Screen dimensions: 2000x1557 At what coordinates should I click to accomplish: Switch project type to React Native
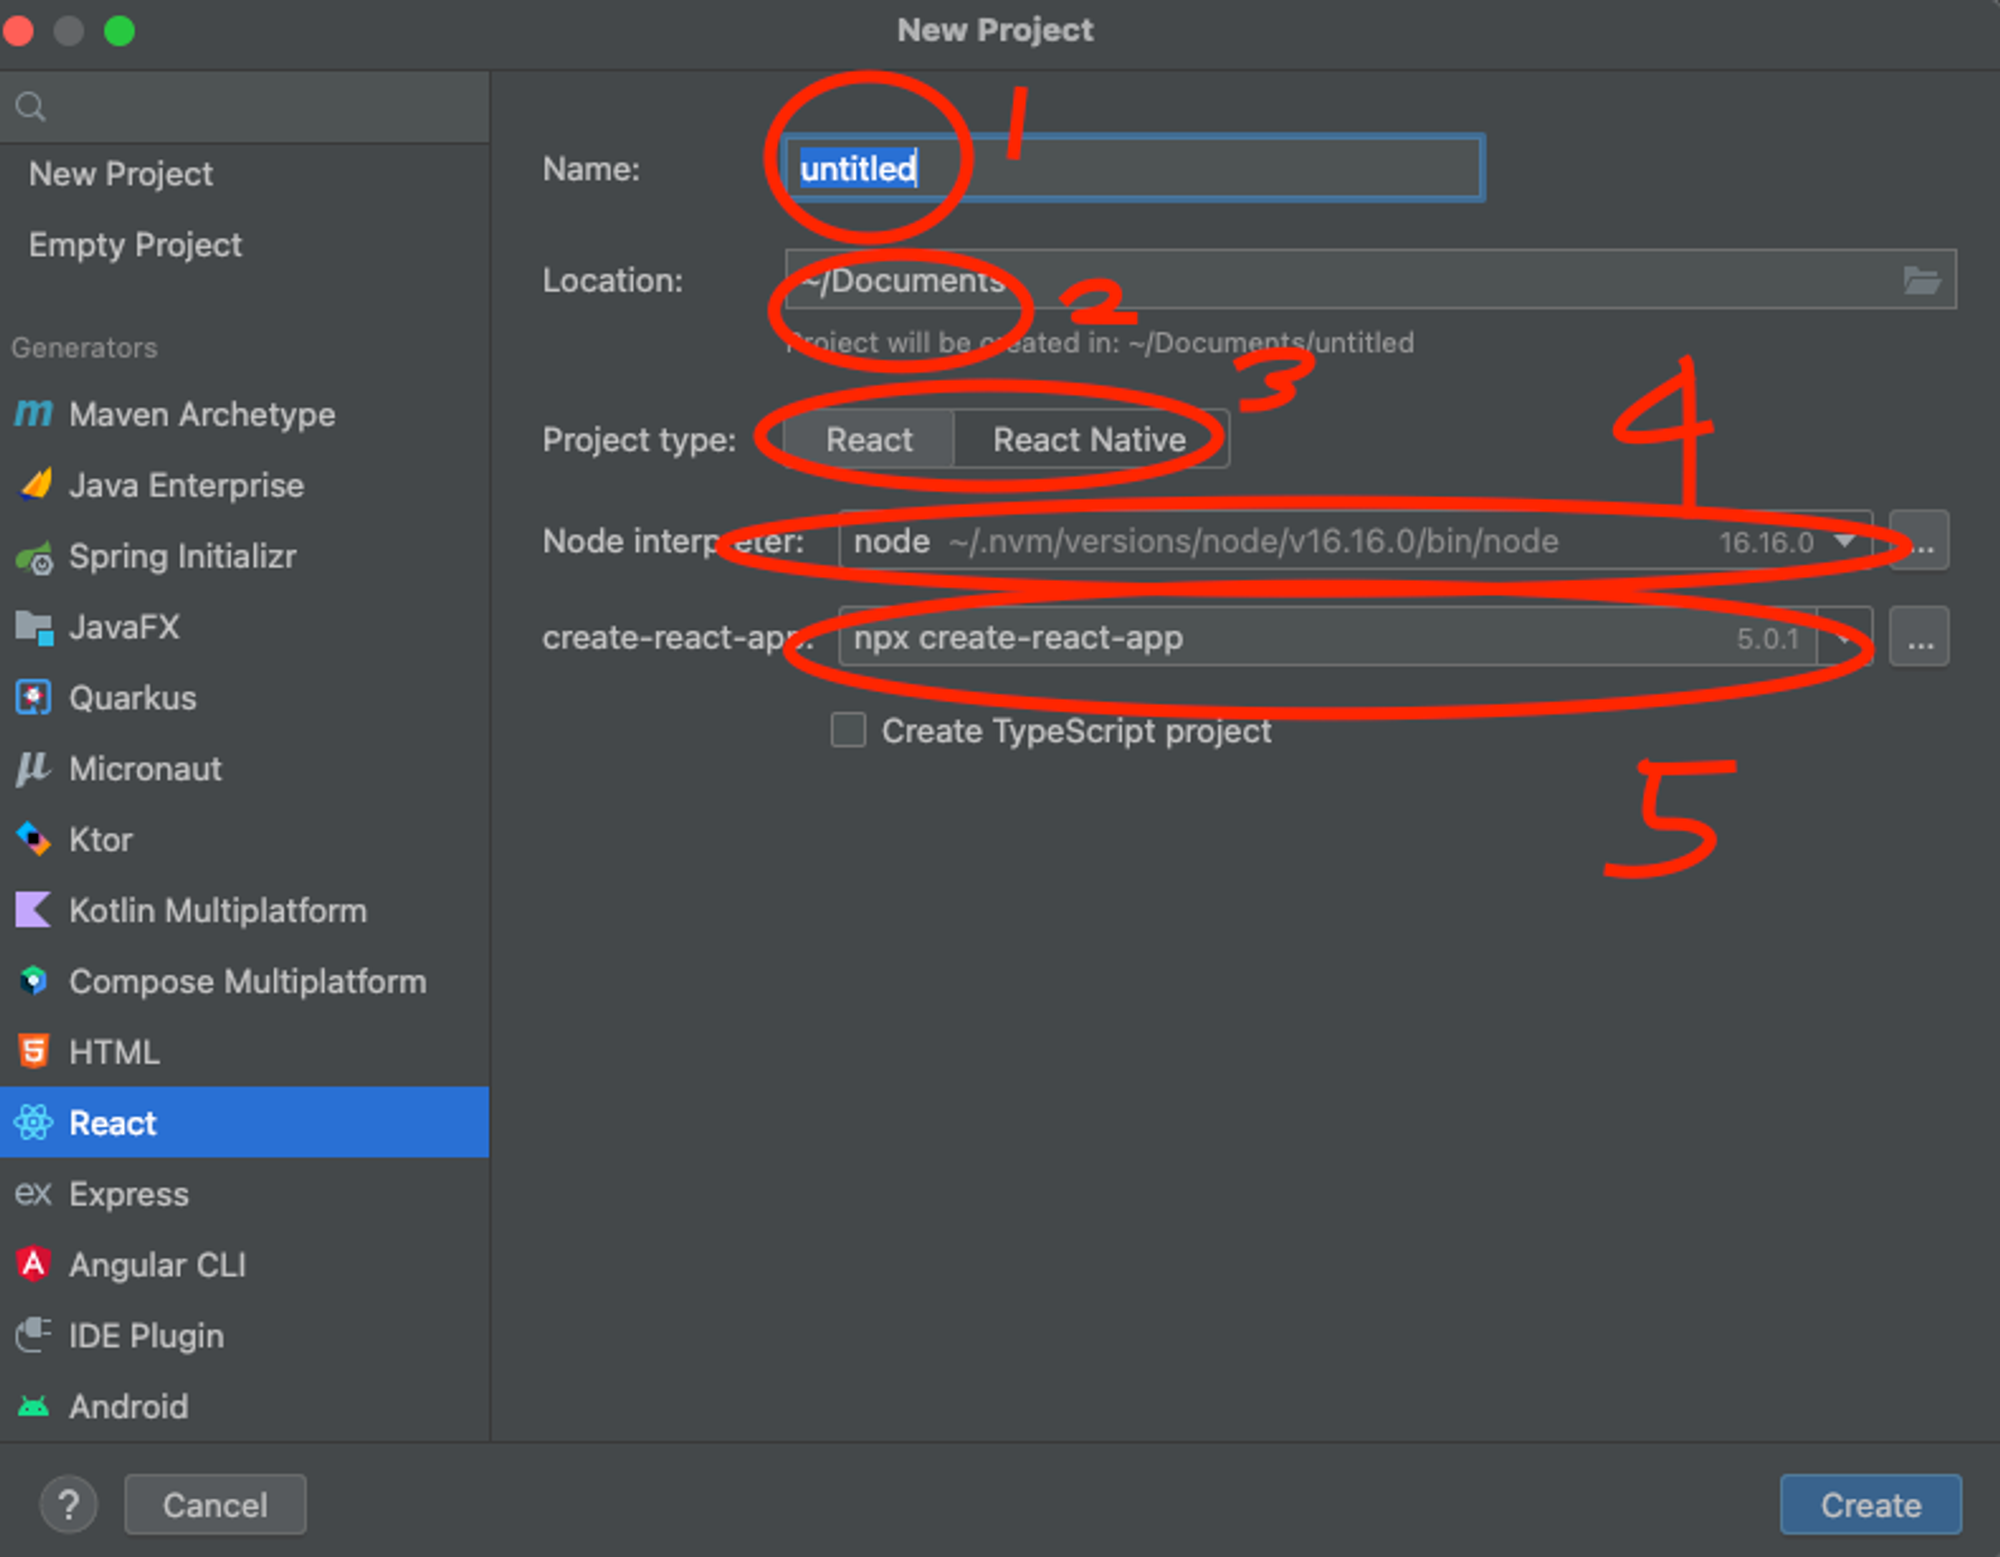(1089, 440)
